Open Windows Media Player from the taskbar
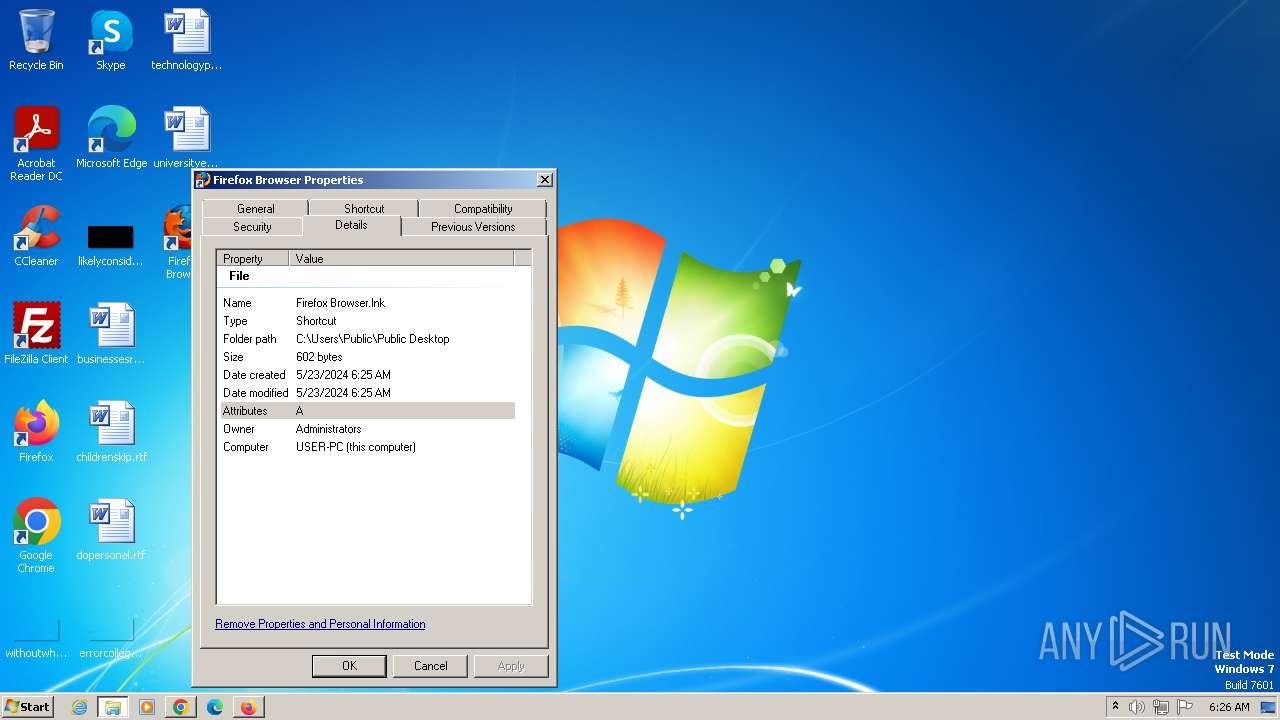This screenshot has width=1280, height=720. pos(147,707)
